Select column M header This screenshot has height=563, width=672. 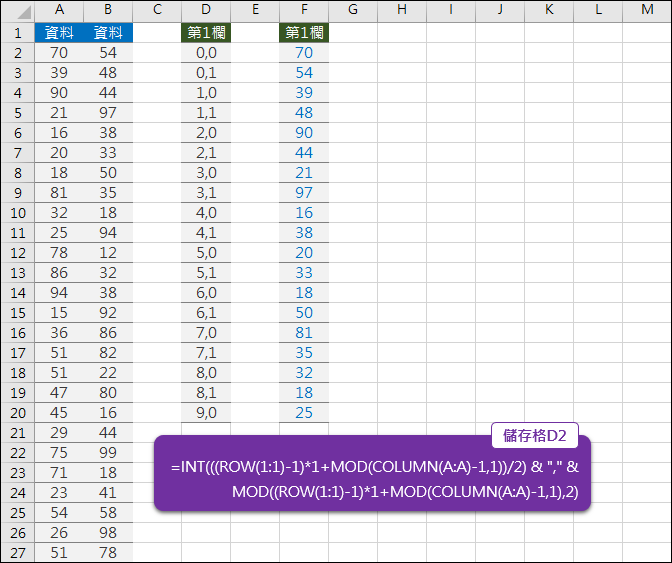(x=647, y=10)
